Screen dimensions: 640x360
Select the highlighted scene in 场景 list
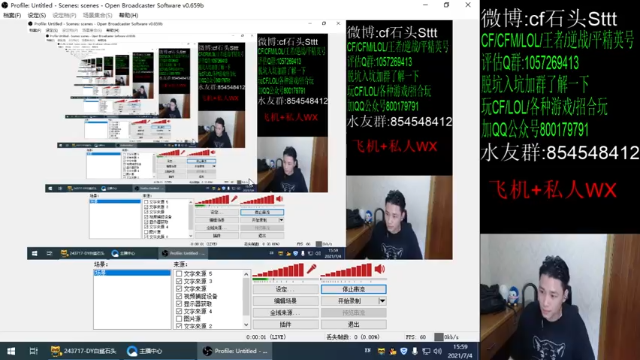pos(132,273)
